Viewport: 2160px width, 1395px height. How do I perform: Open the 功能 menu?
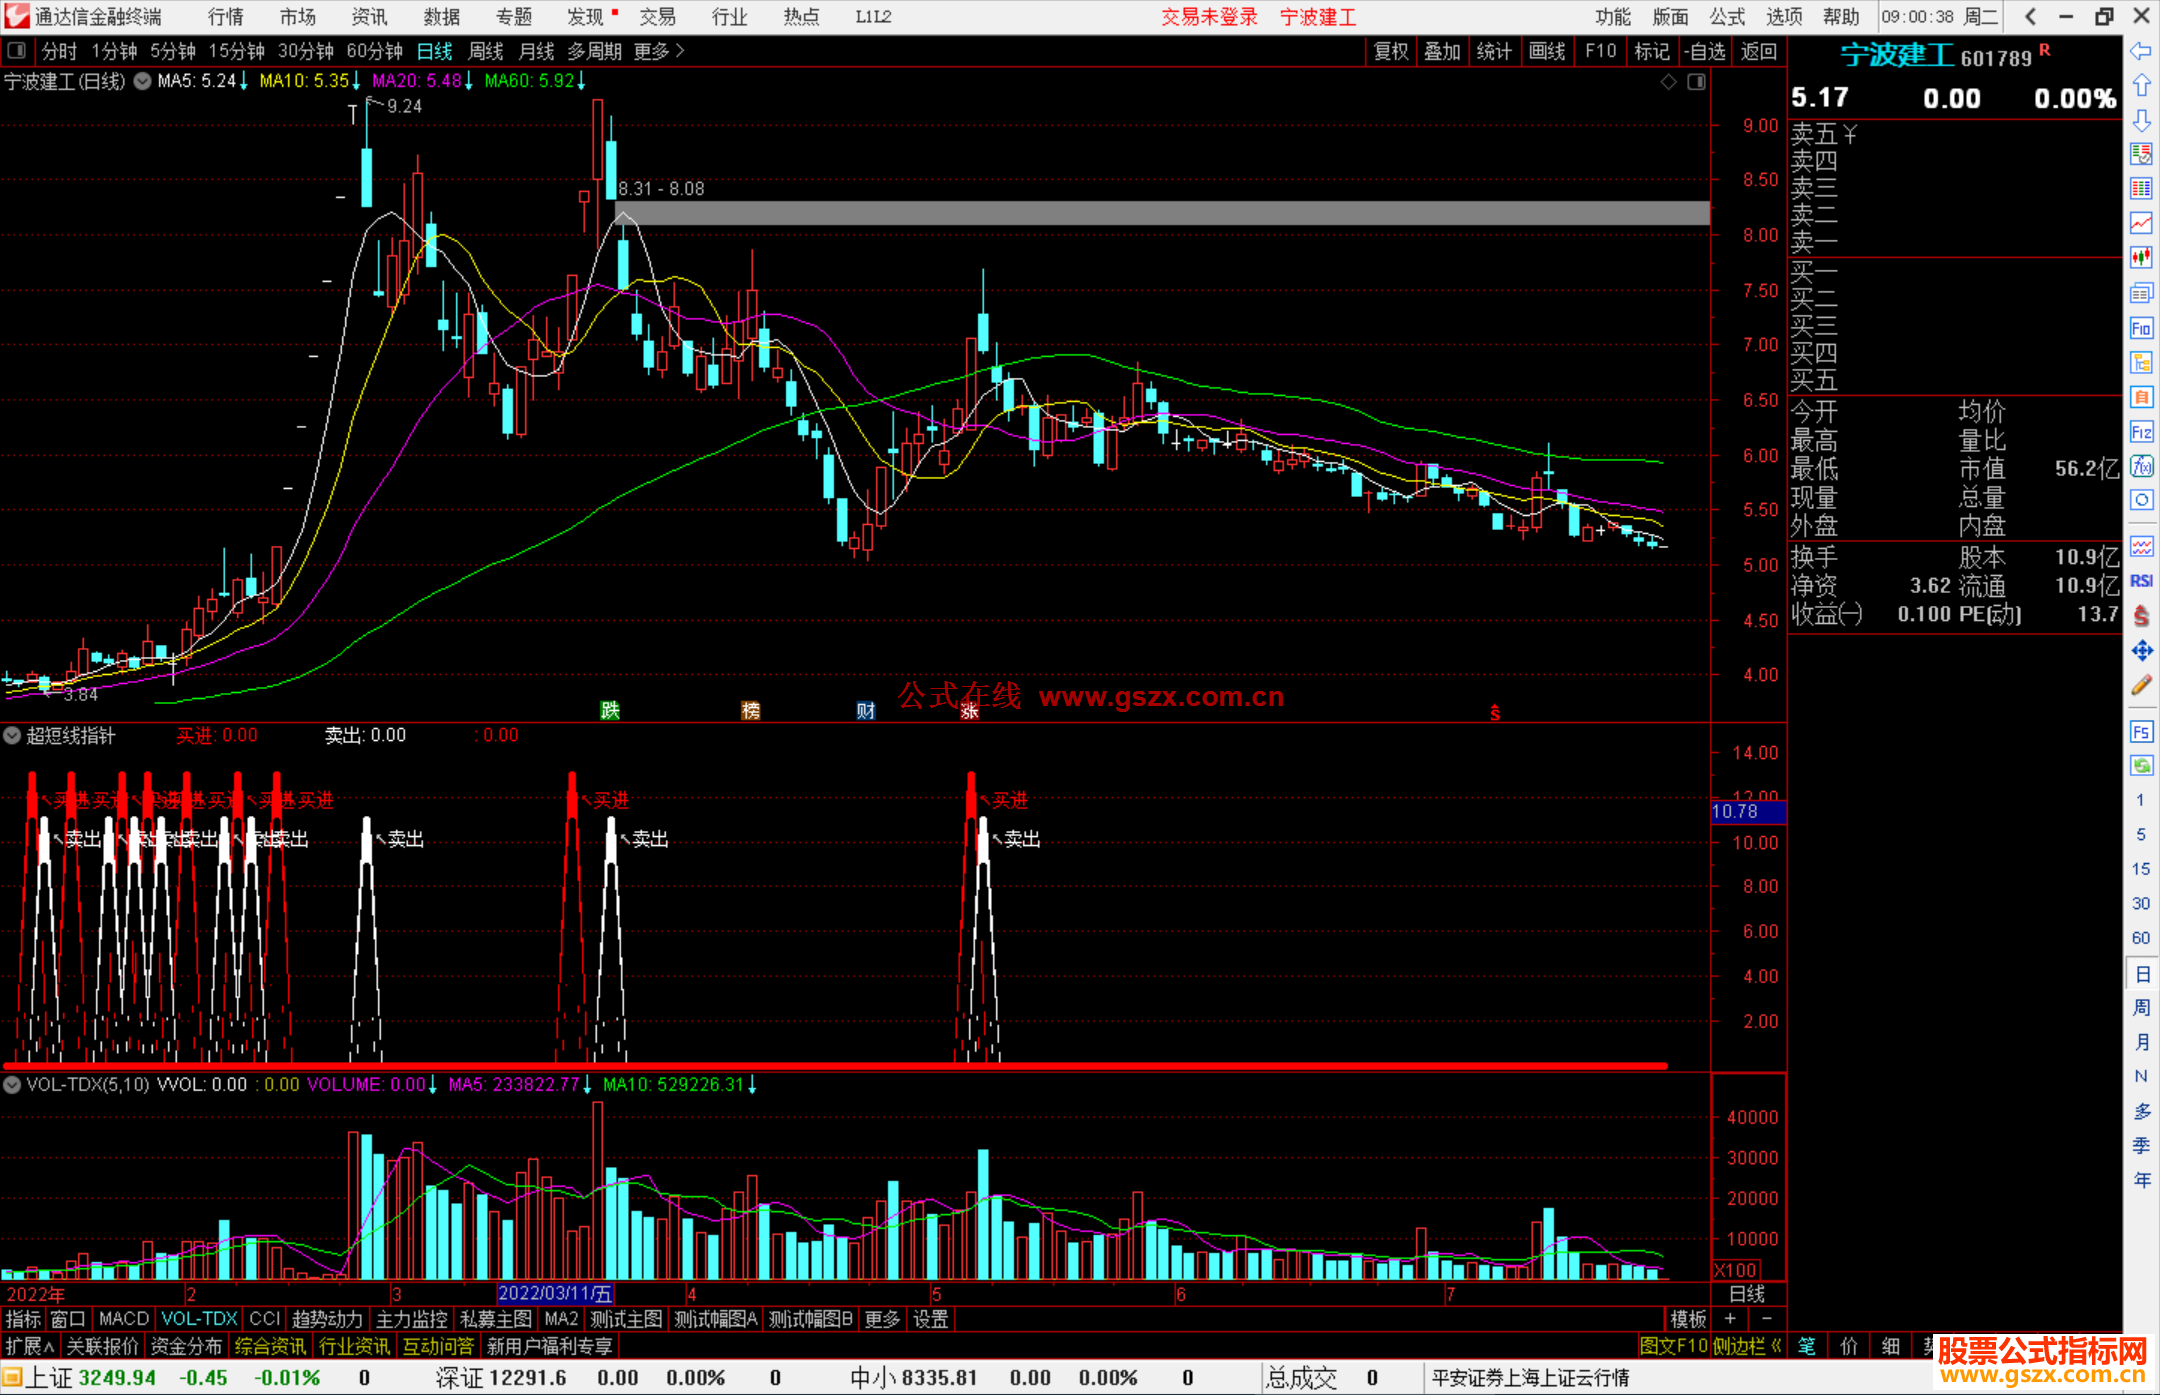pos(1613,17)
